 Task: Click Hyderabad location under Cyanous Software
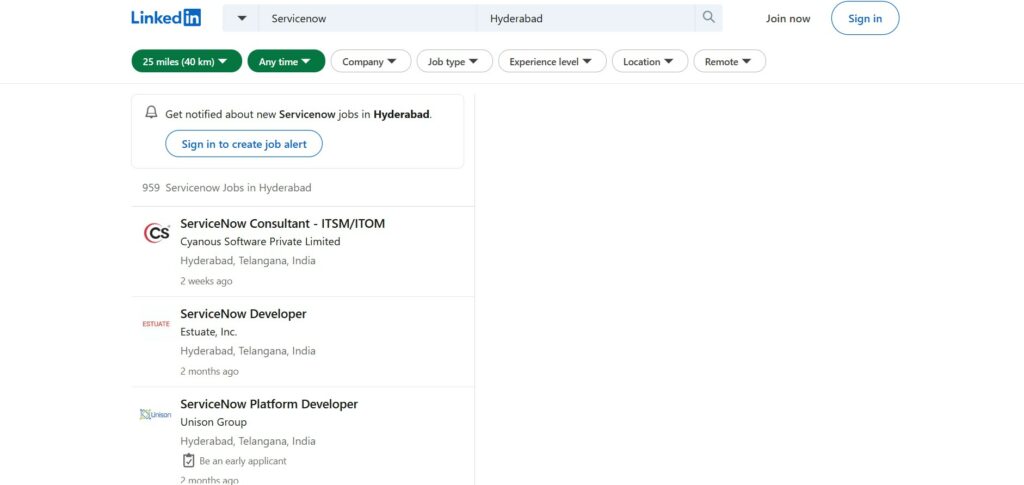click(x=248, y=260)
